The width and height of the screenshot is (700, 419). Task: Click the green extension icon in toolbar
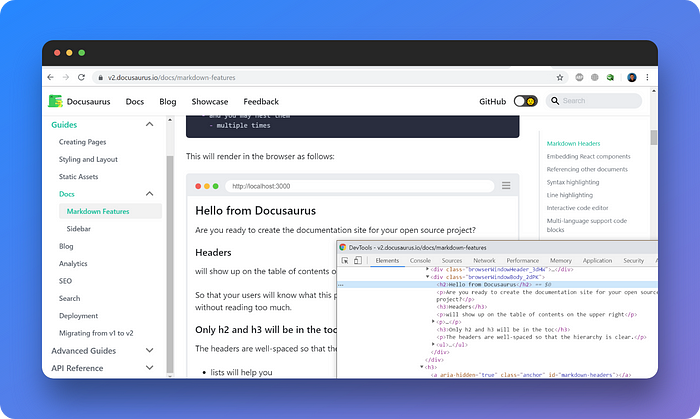pos(610,77)
